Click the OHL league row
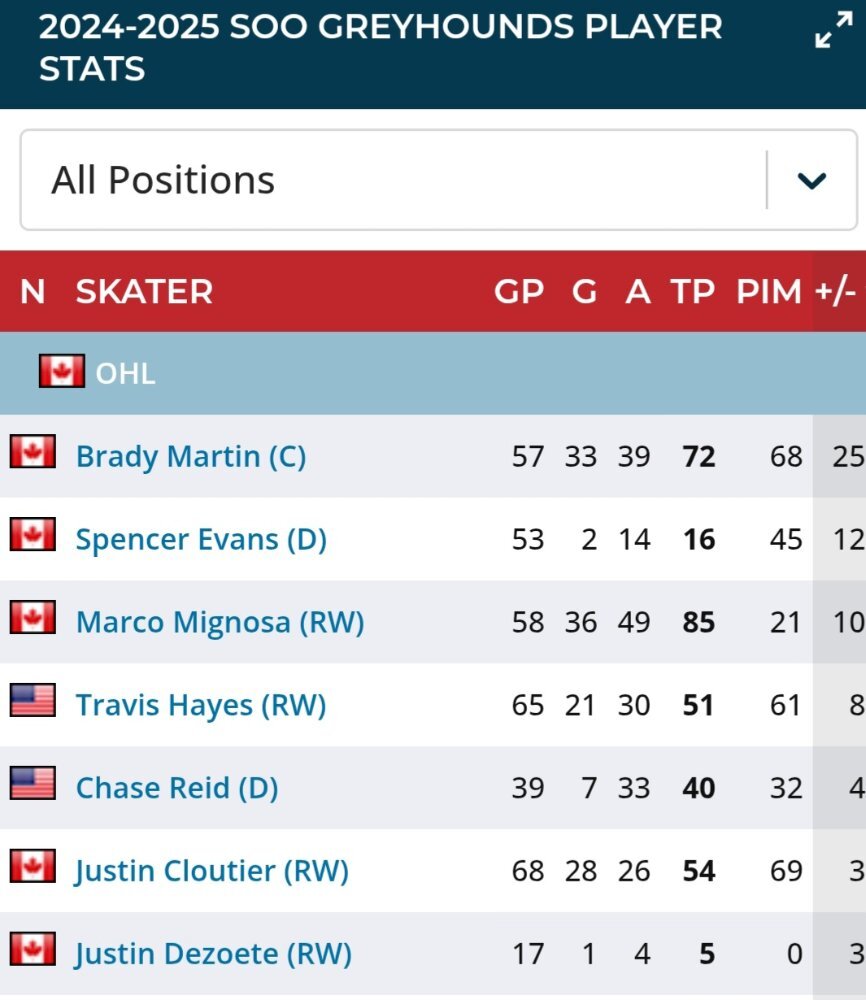Viewport: 866px width, 1000px height. coord(433,373)
